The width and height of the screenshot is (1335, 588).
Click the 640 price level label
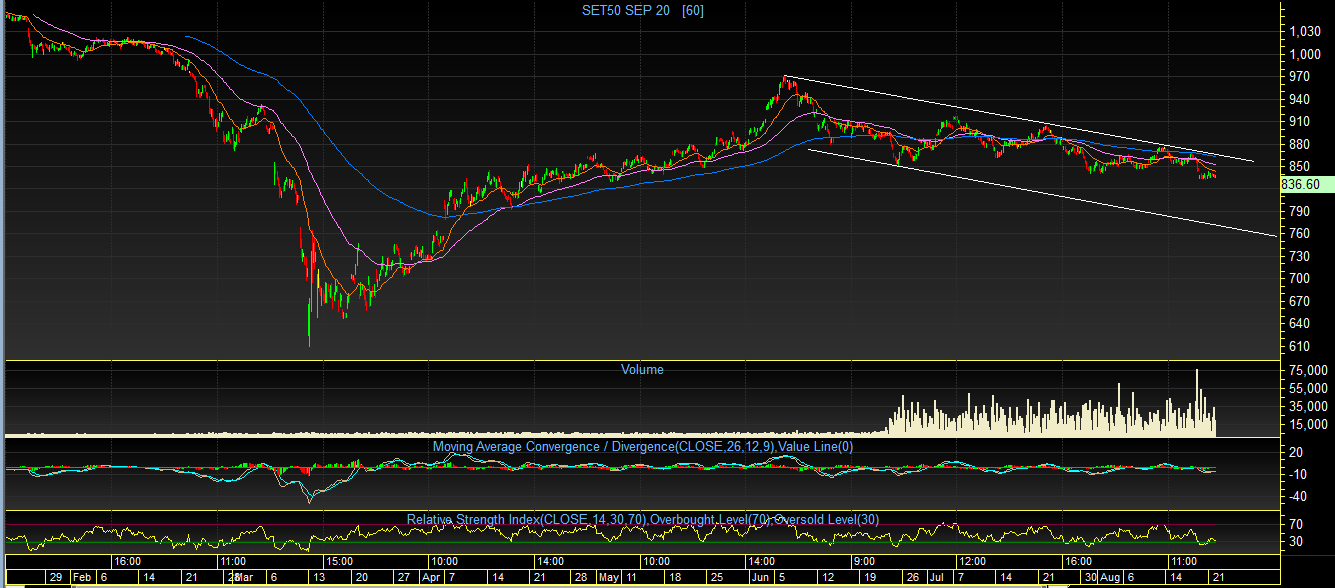click(x=1298, y=324)
